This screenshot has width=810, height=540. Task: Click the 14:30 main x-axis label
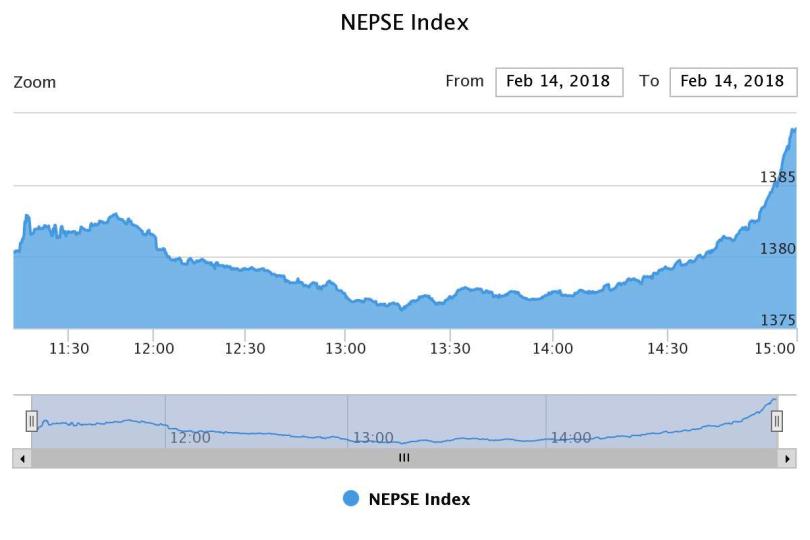tap(668, 348)
